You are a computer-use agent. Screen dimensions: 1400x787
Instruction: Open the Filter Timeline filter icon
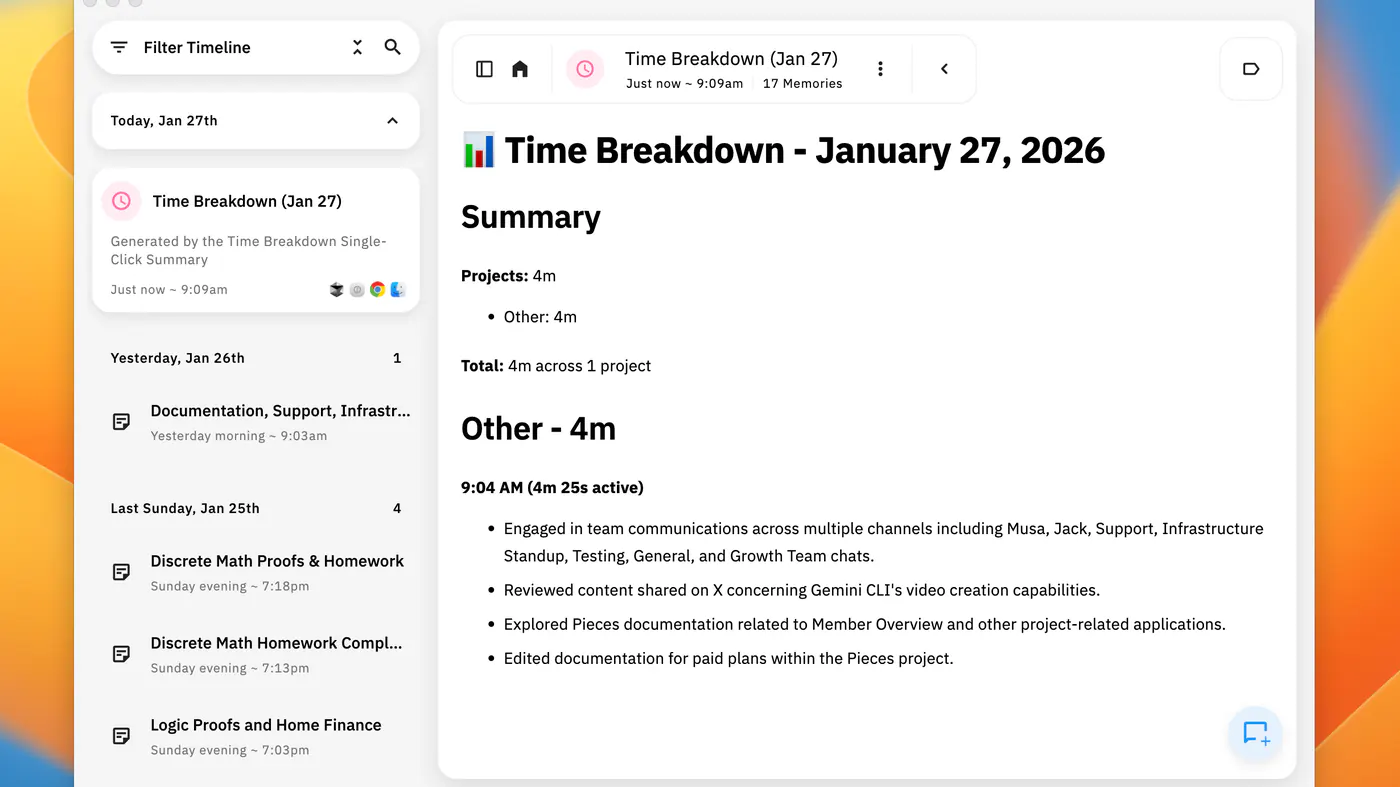119,47
